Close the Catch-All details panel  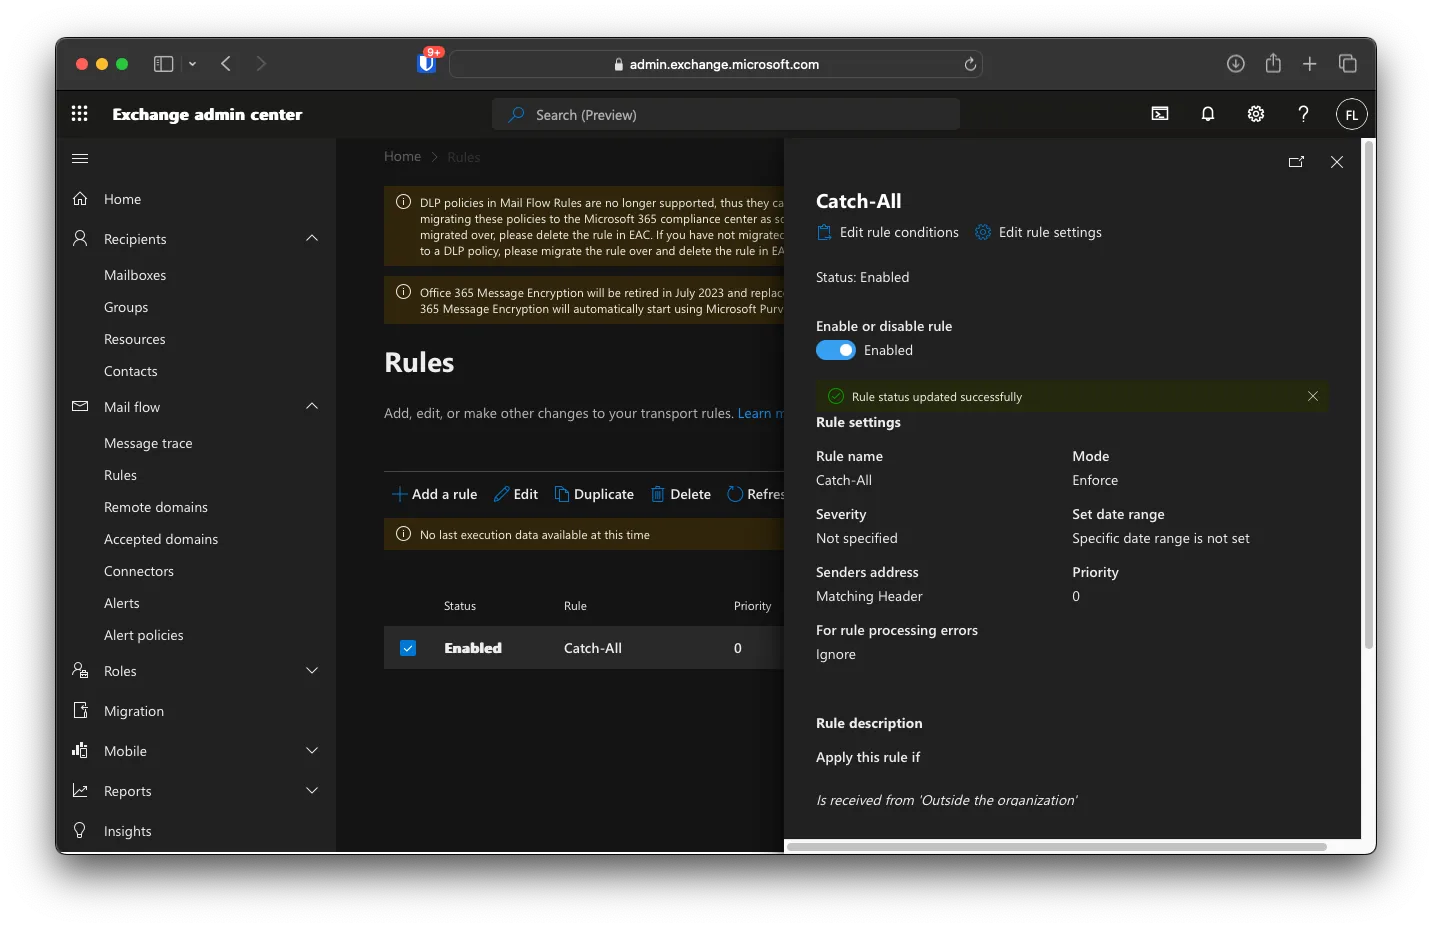[x=1337, y=162]
